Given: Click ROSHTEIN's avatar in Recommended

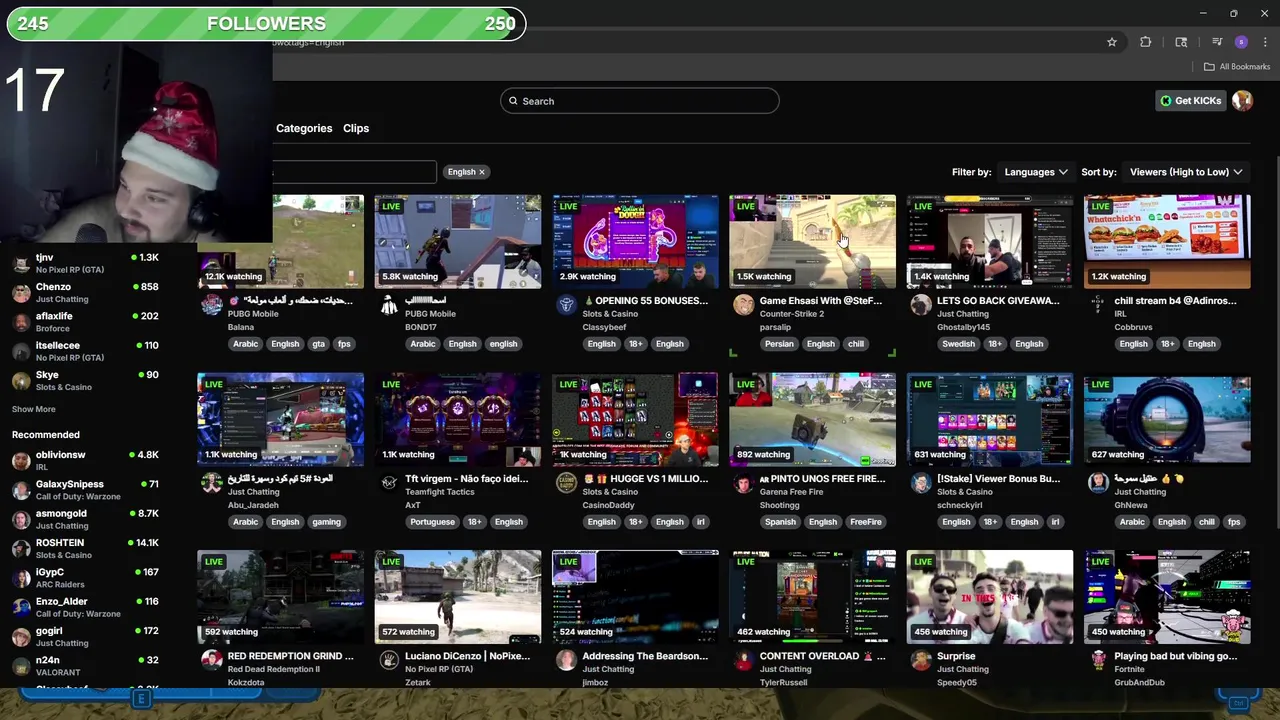Looking at the screenshot, I should [x=21, y=549].
